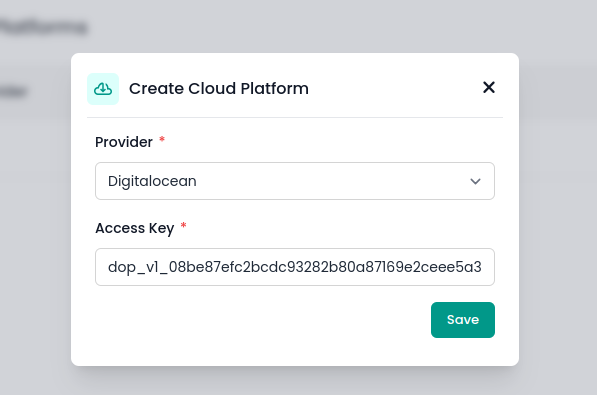This screenshot has width=597, height=395.
Task: Click empty dialog area left of Save
Action: (263, 320)
